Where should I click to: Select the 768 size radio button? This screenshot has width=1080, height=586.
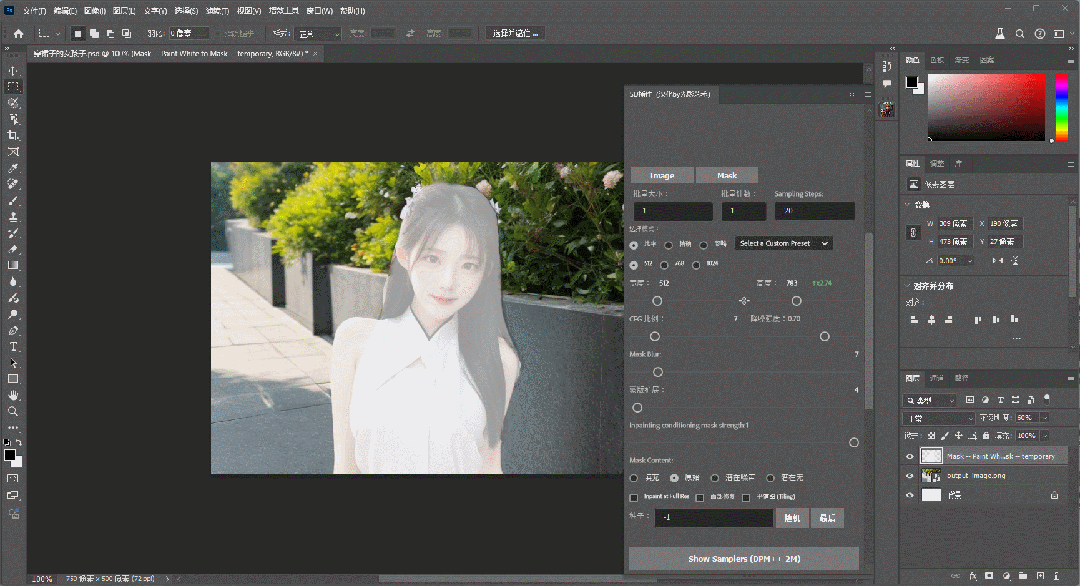(x=664, y=265)
